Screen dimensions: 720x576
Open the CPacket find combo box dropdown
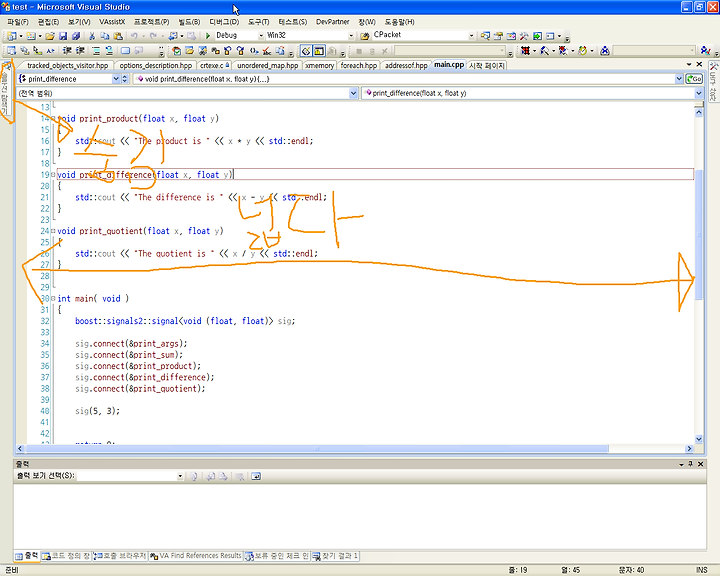tap(471, 36)
